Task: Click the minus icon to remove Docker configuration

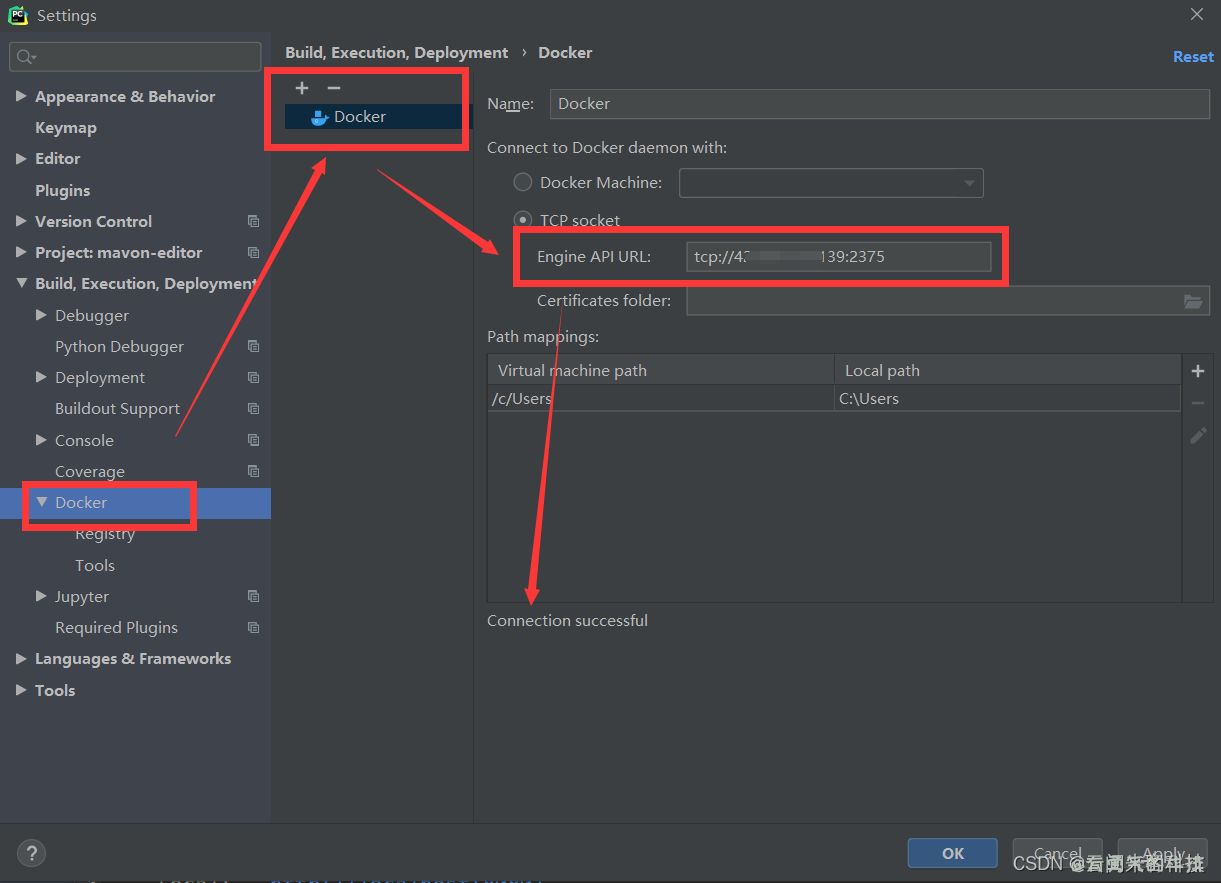Action: pyautogui.click(x=334, y=88)
